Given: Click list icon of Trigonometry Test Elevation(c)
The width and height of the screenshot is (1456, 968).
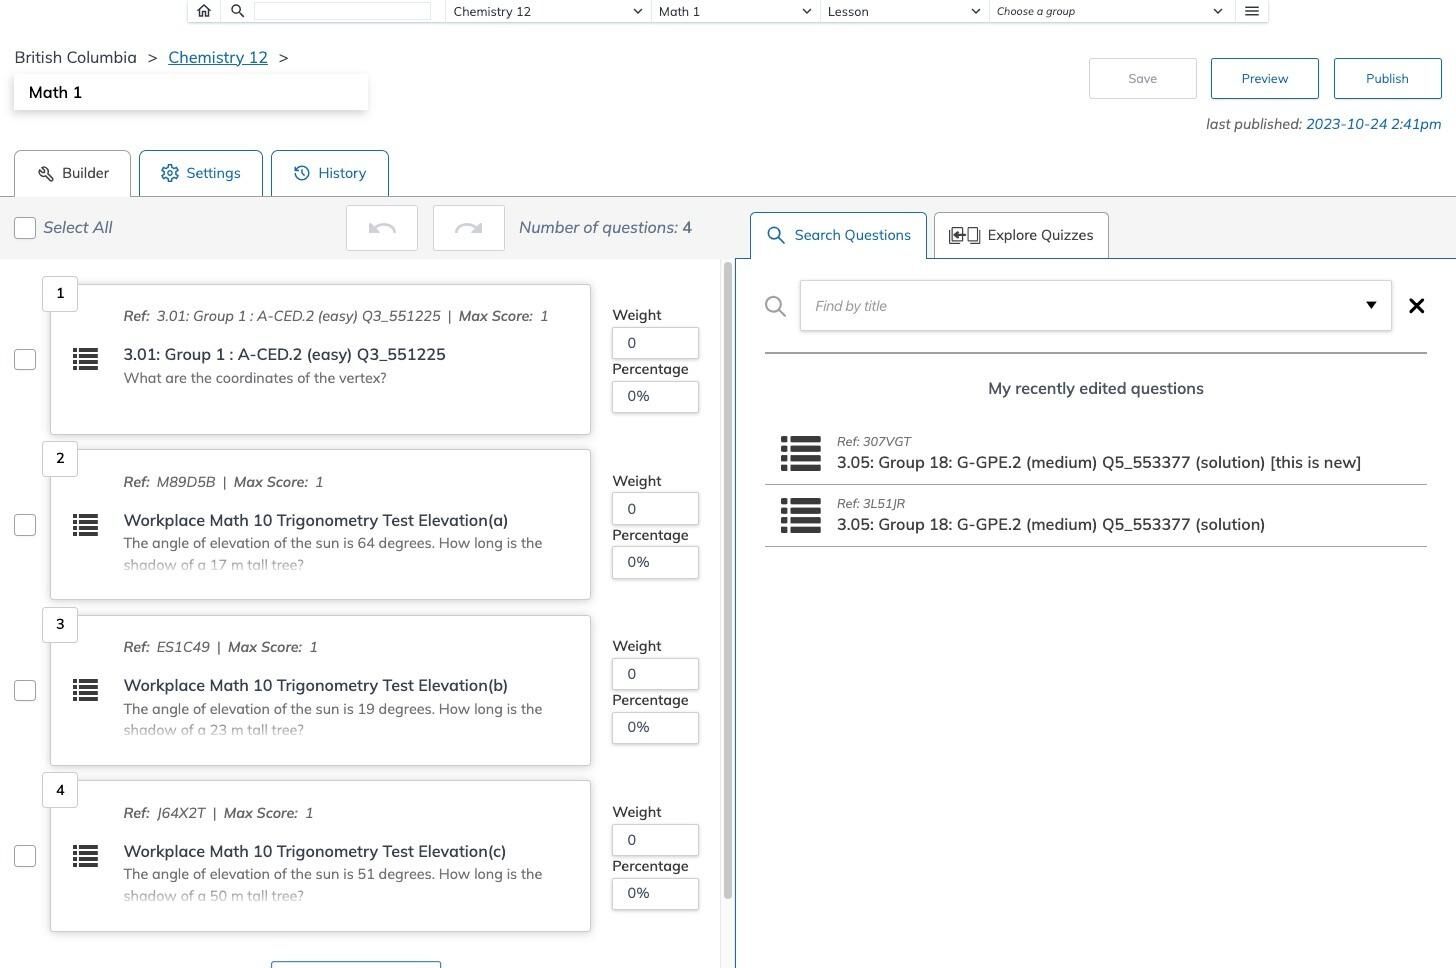Looking at the screenshot, I should click(x=85, y=856).
